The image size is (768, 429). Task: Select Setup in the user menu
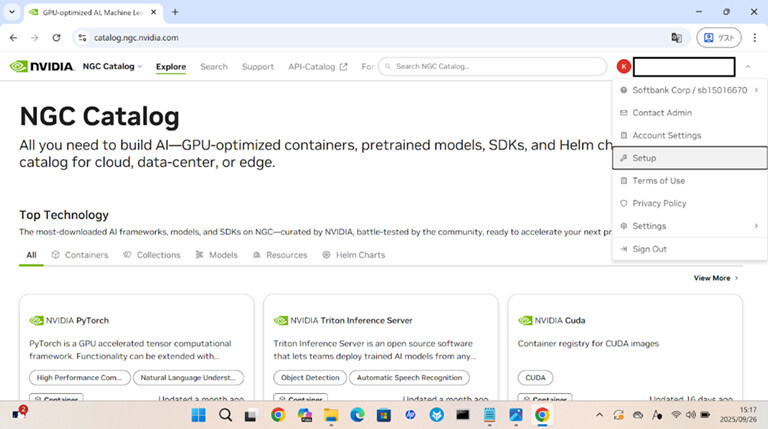pyautogui.click(x=690, y=158)
